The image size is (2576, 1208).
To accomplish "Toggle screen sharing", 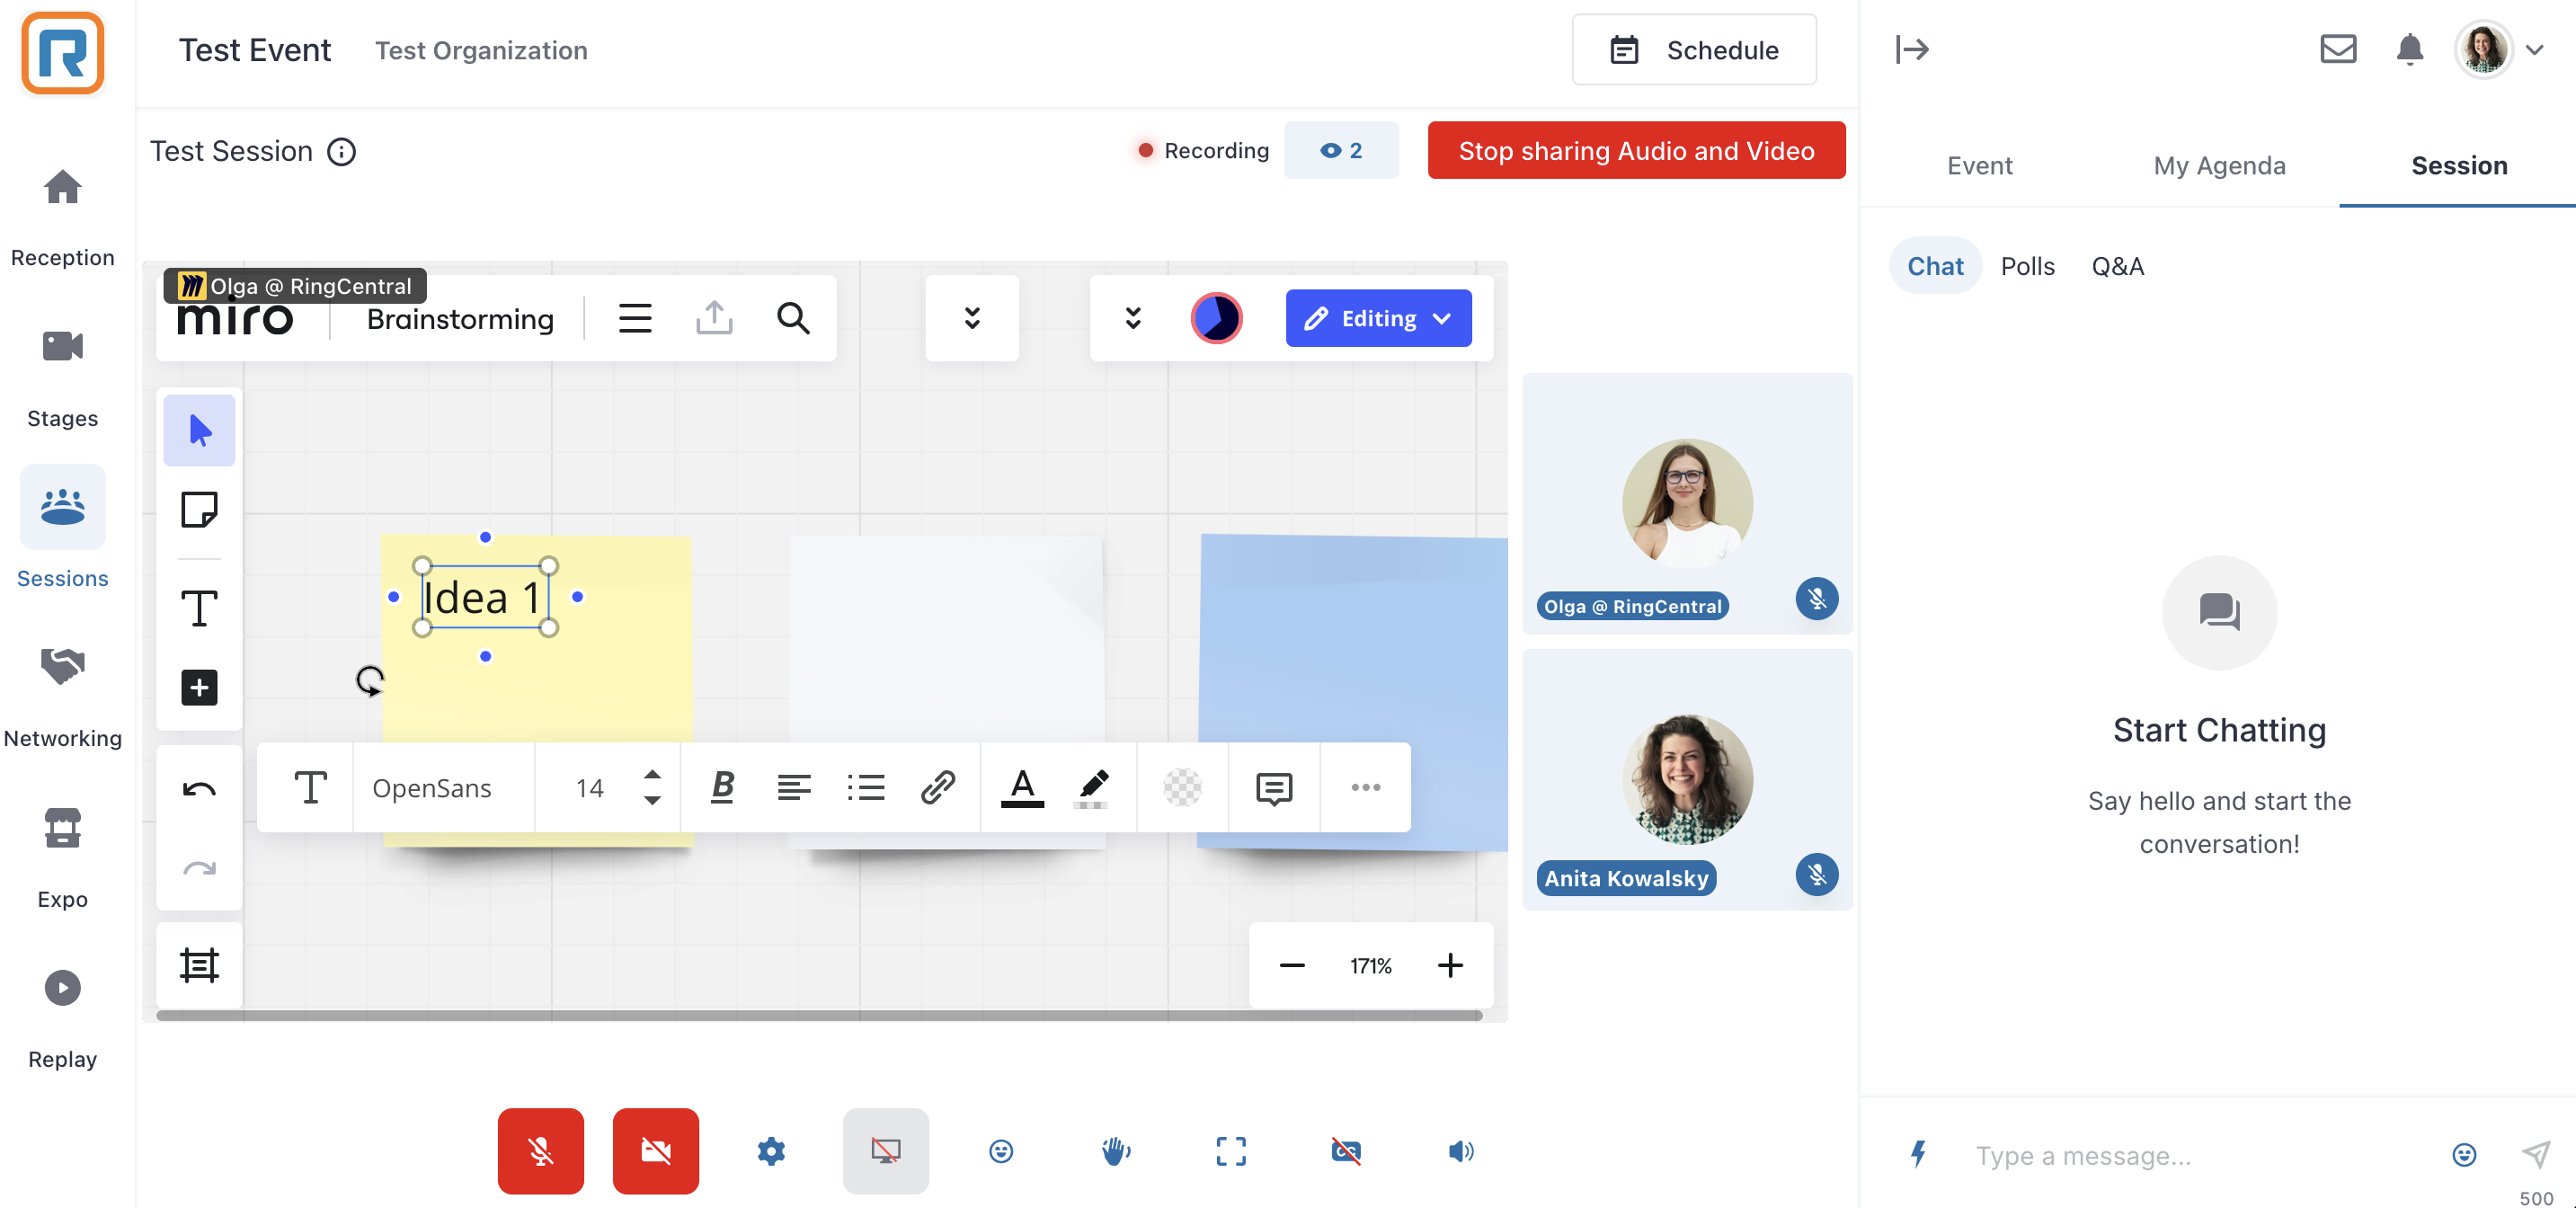I will pos(886,1151).
